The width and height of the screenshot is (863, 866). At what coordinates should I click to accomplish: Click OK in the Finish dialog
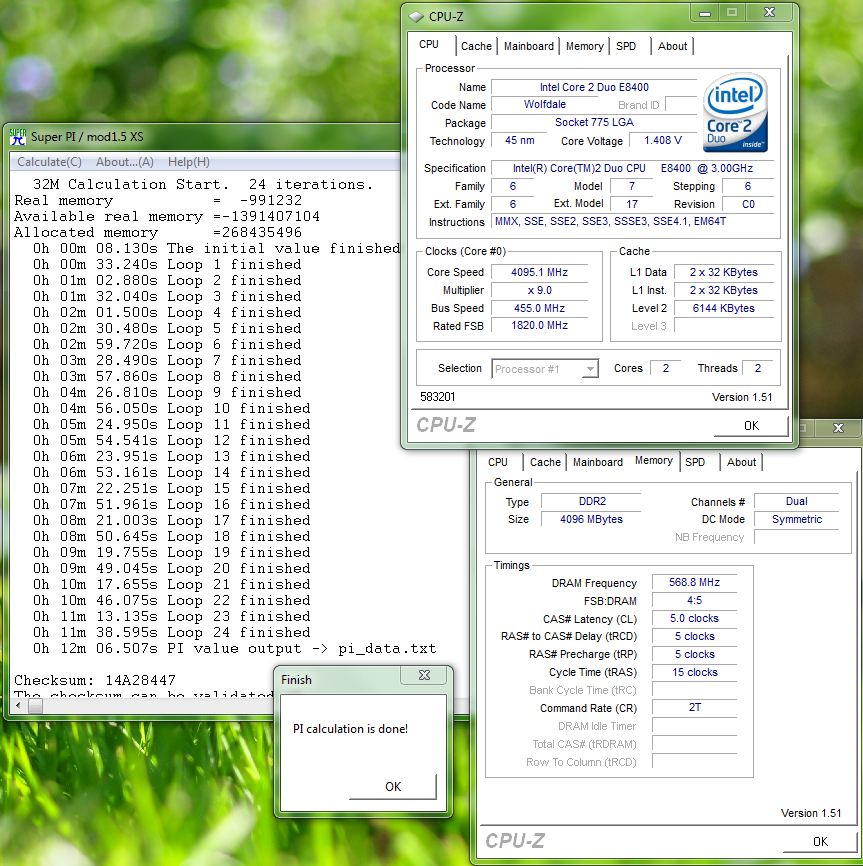point(393,787)
